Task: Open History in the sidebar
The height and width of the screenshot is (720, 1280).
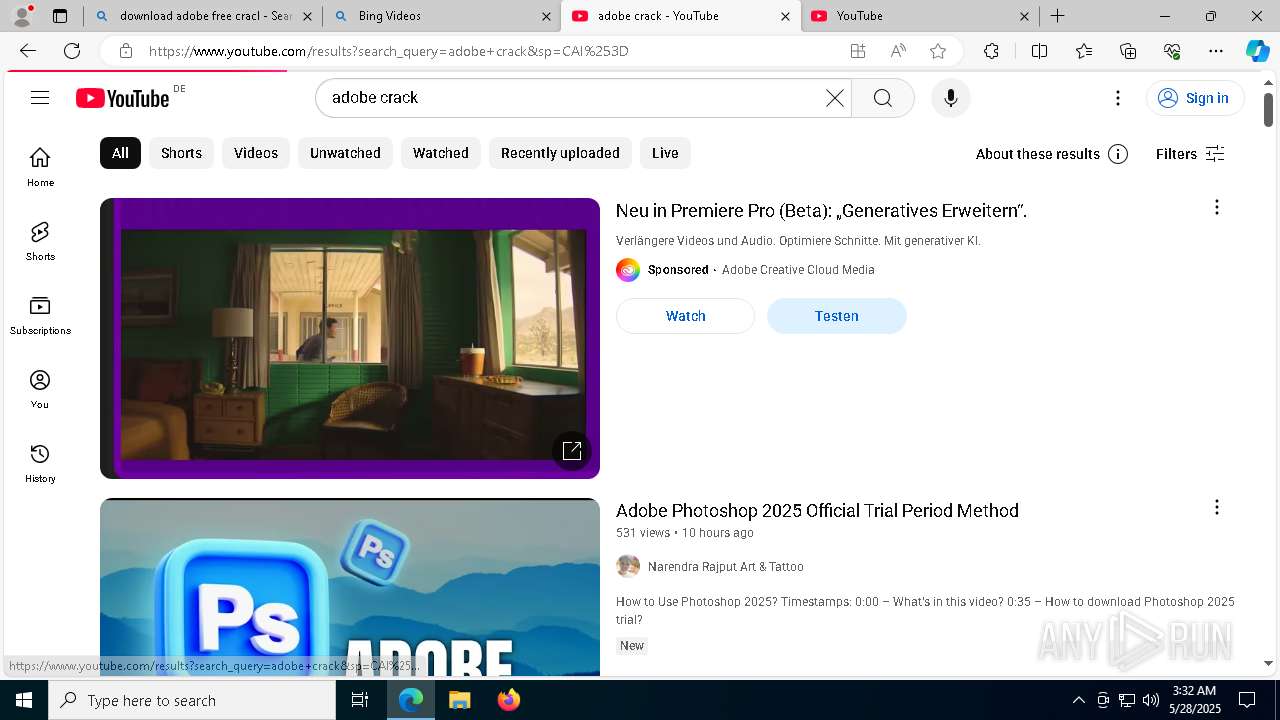Action: pos(40,463)
